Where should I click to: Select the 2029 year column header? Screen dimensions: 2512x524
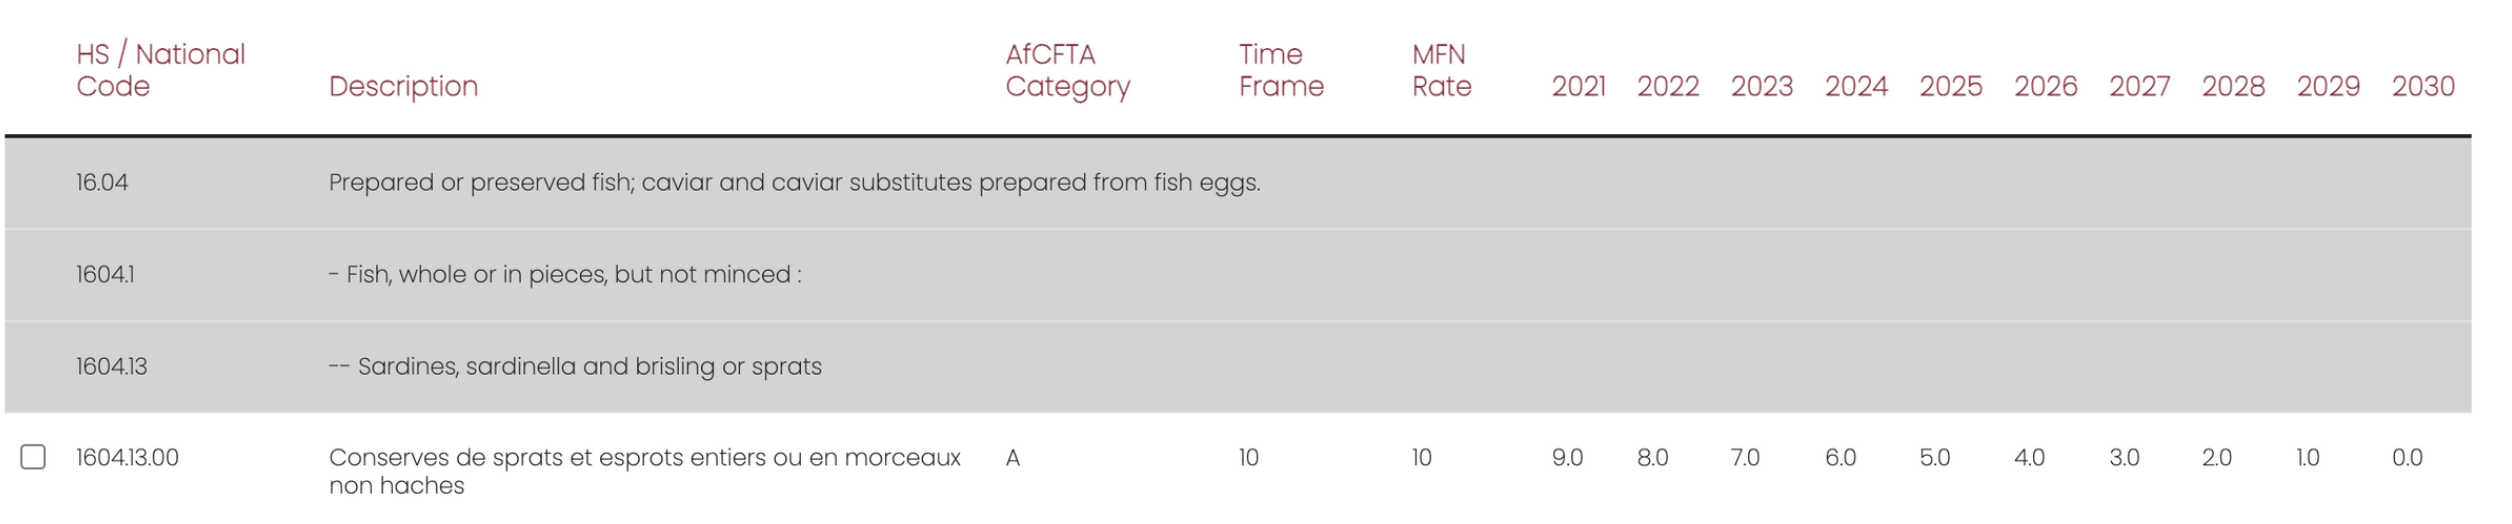(x=2327, y=86)
